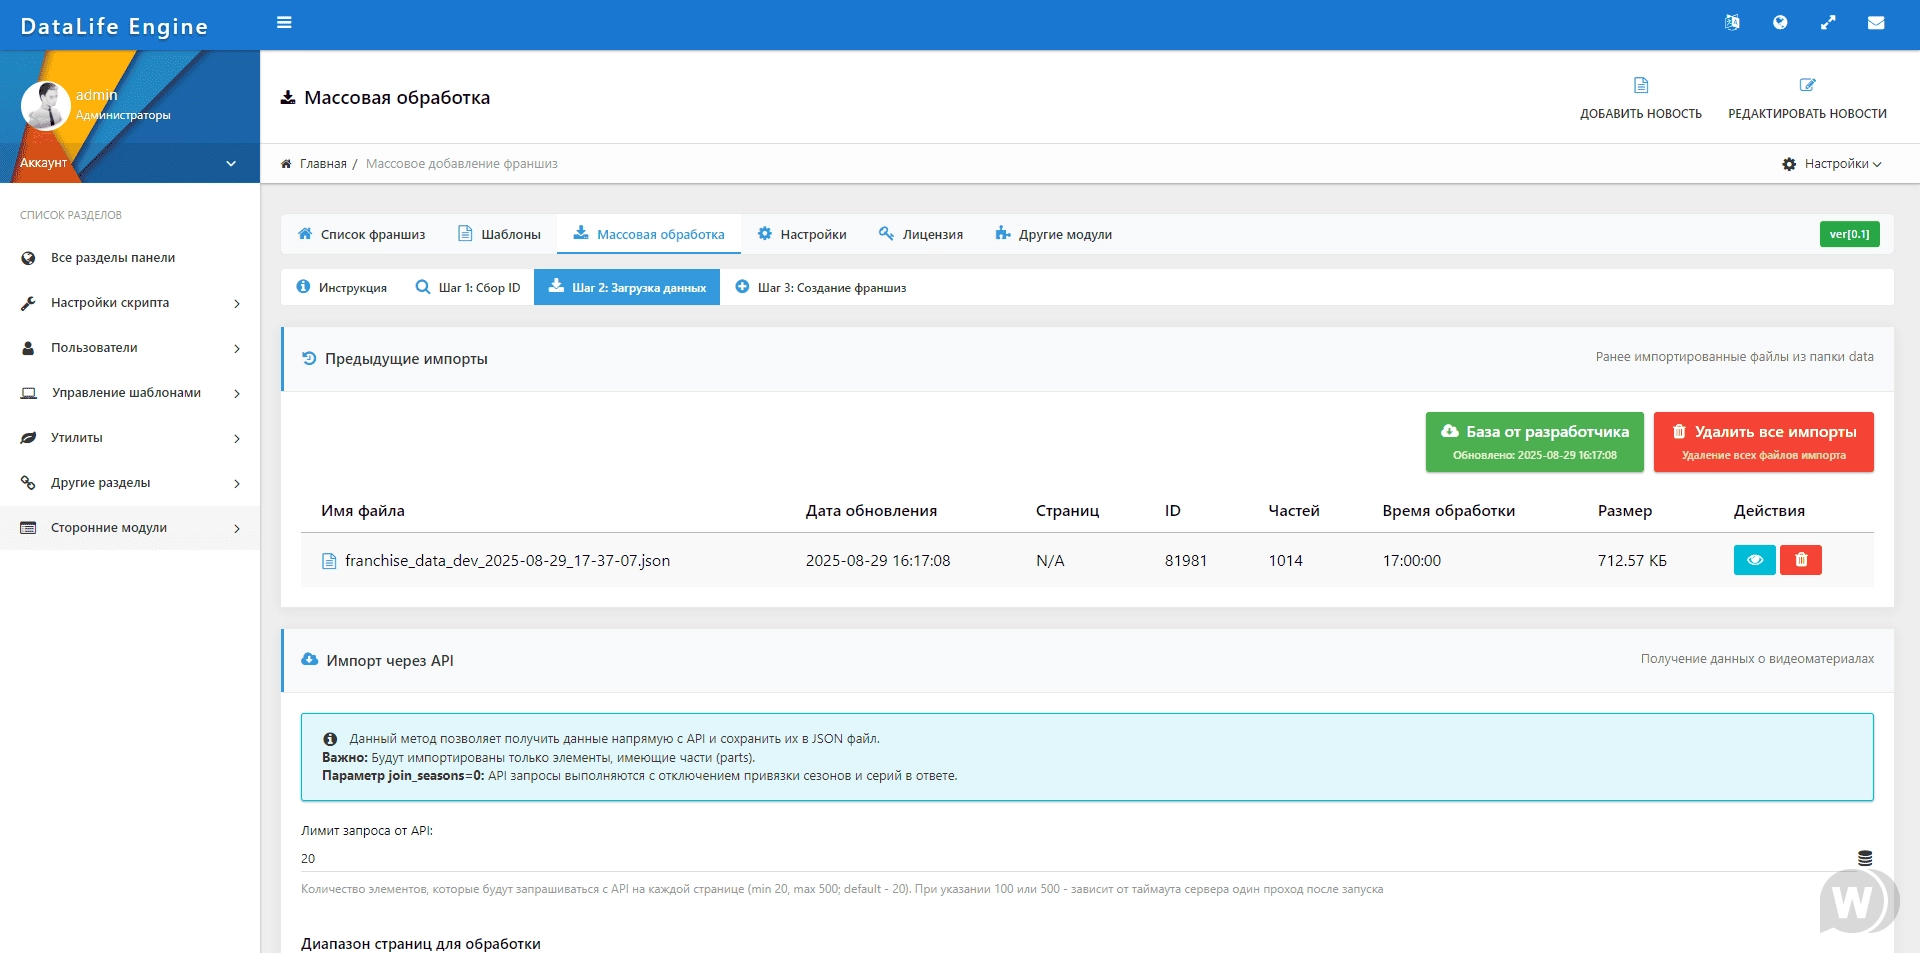Open the Главная breadcrumb link
This screenshot has height=953, width=1920.
(322, 164)
